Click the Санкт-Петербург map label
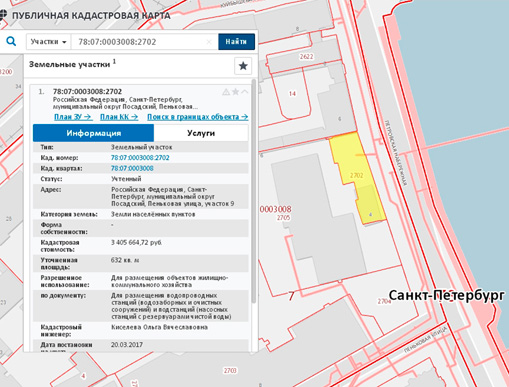The height and width of the screenshot is (387, 509). coord(447,295)
